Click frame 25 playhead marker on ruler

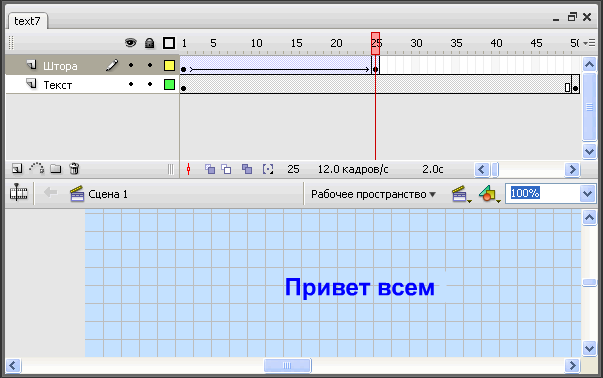pos(376,43)
